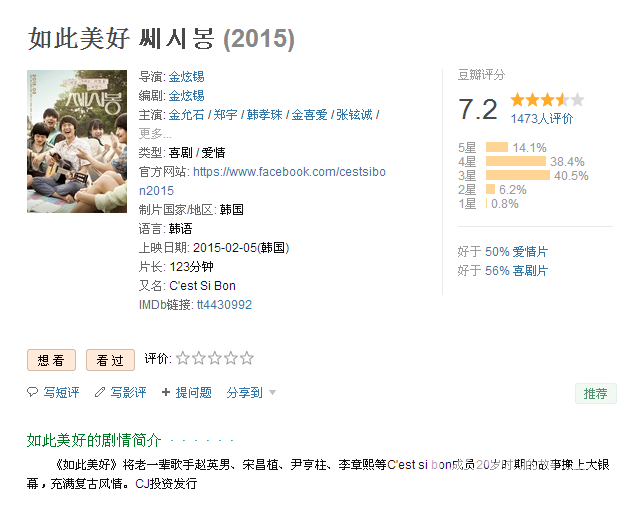This screenshot has height=515, width=640.
Task: Expand cast list with 更多...
Action: click(155, 133)
